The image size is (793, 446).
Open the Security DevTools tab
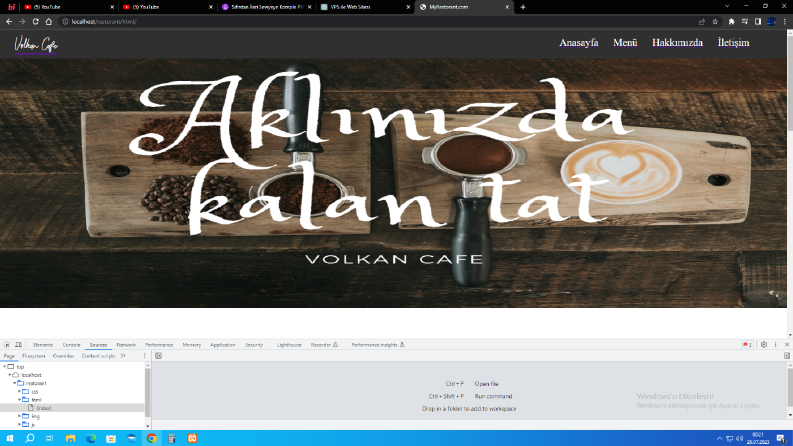254,345
